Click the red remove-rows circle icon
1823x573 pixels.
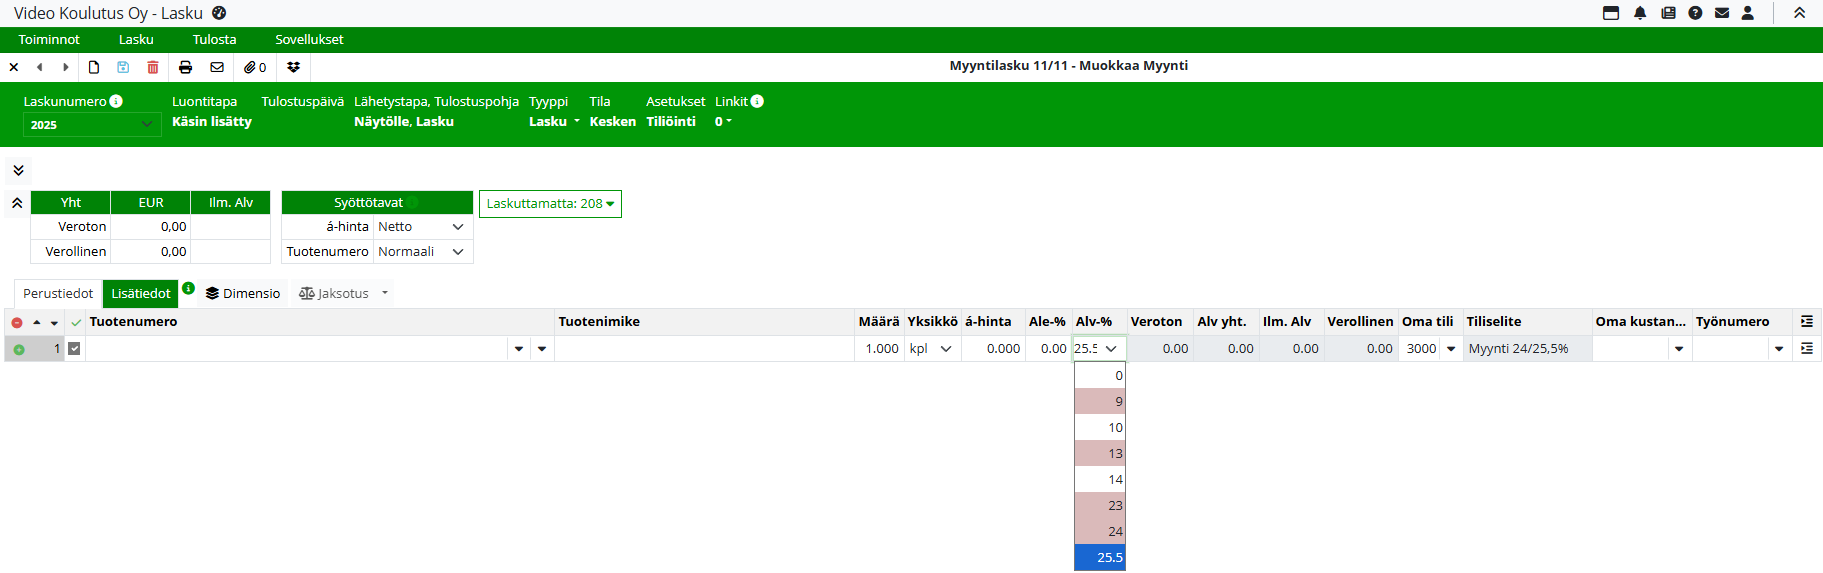(x=17, y=322)
